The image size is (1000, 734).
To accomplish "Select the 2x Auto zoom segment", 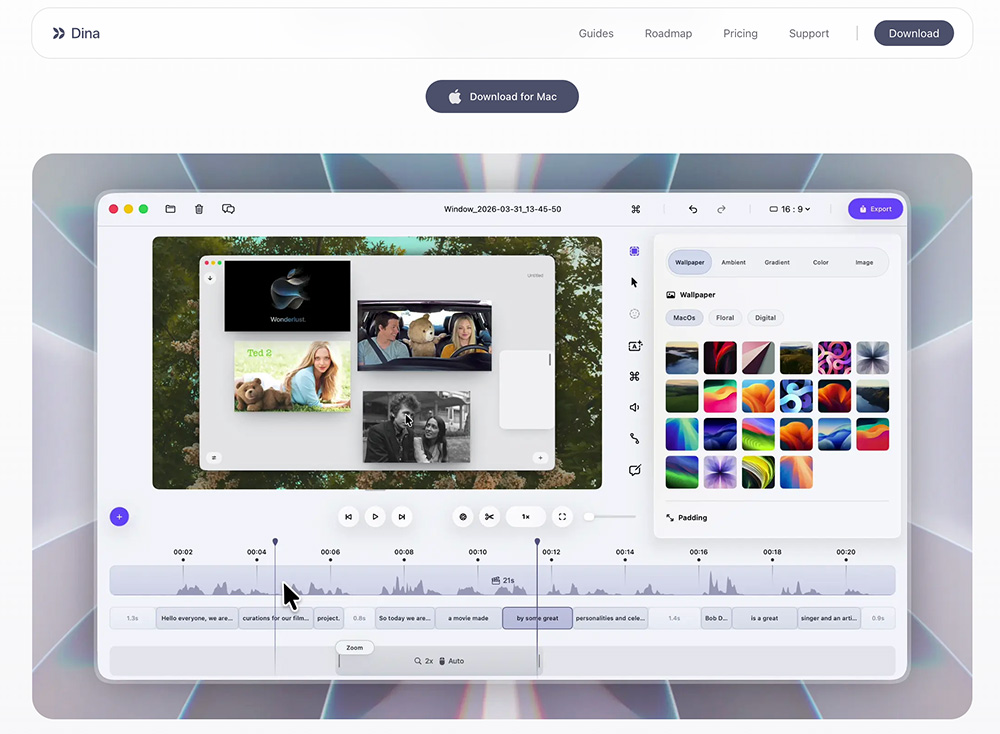I will [x=439, y=661].
